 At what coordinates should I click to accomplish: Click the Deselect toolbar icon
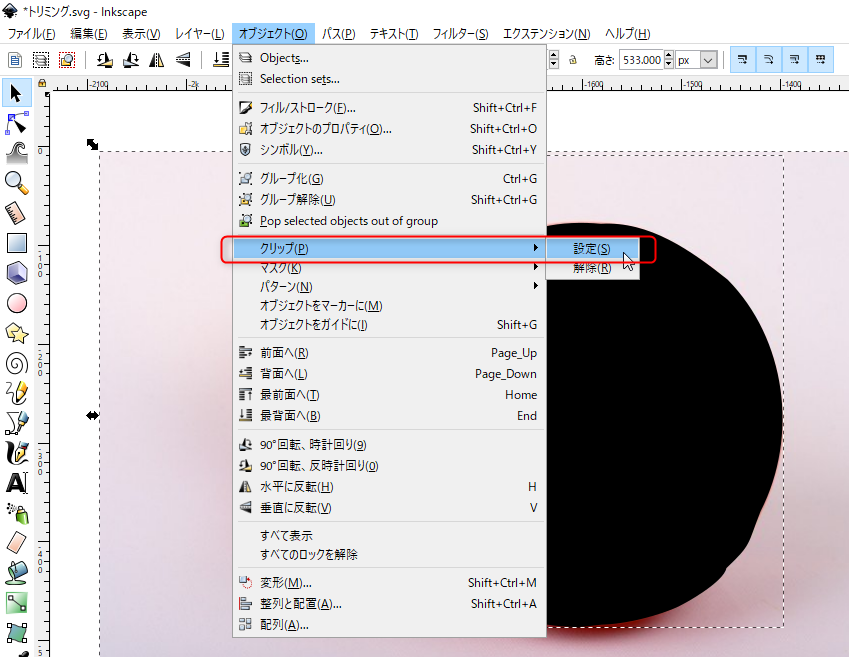67,60
